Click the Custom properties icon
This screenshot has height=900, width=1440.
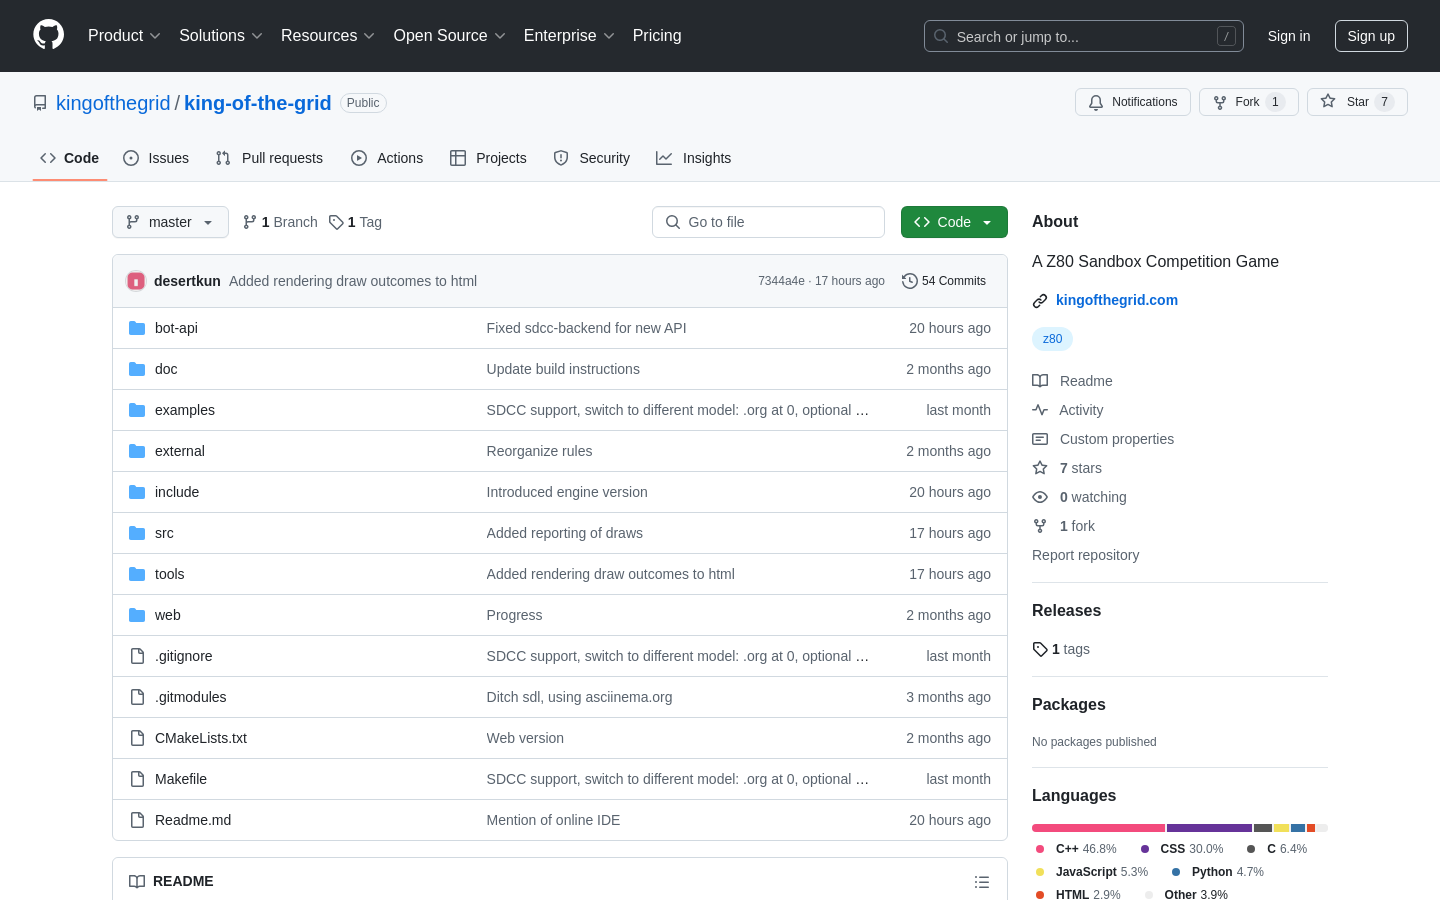(1040, 439)
